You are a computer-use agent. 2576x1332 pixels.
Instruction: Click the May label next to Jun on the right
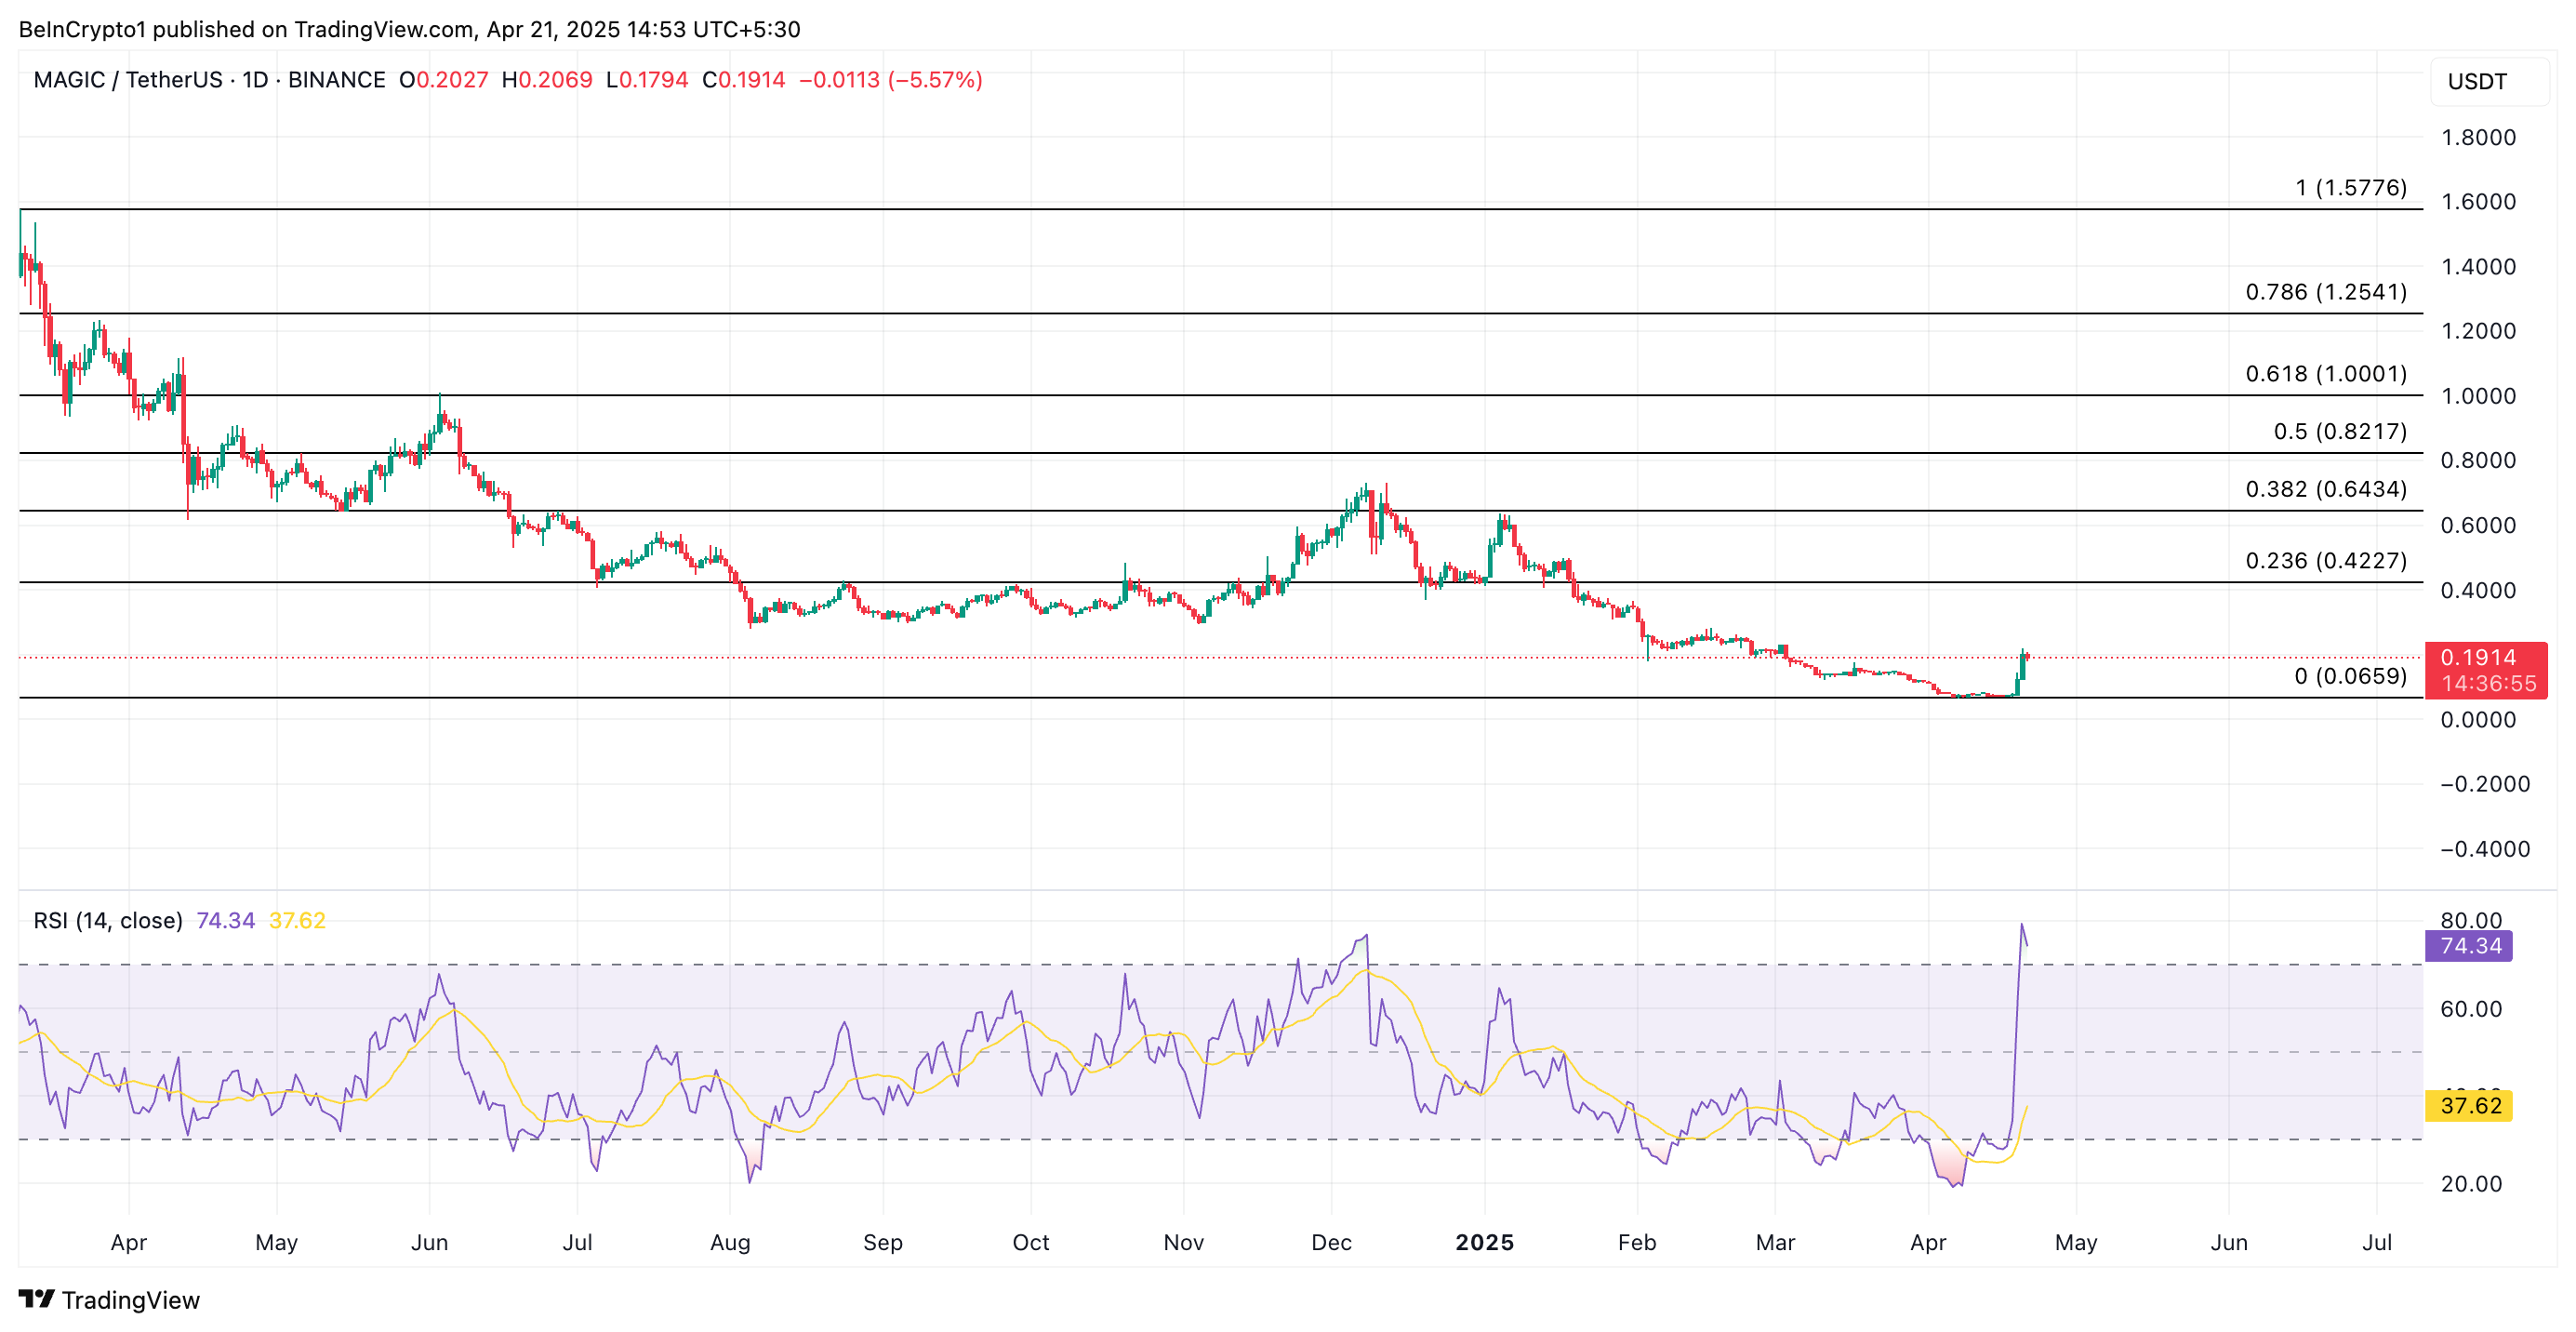[2076, 1242]
